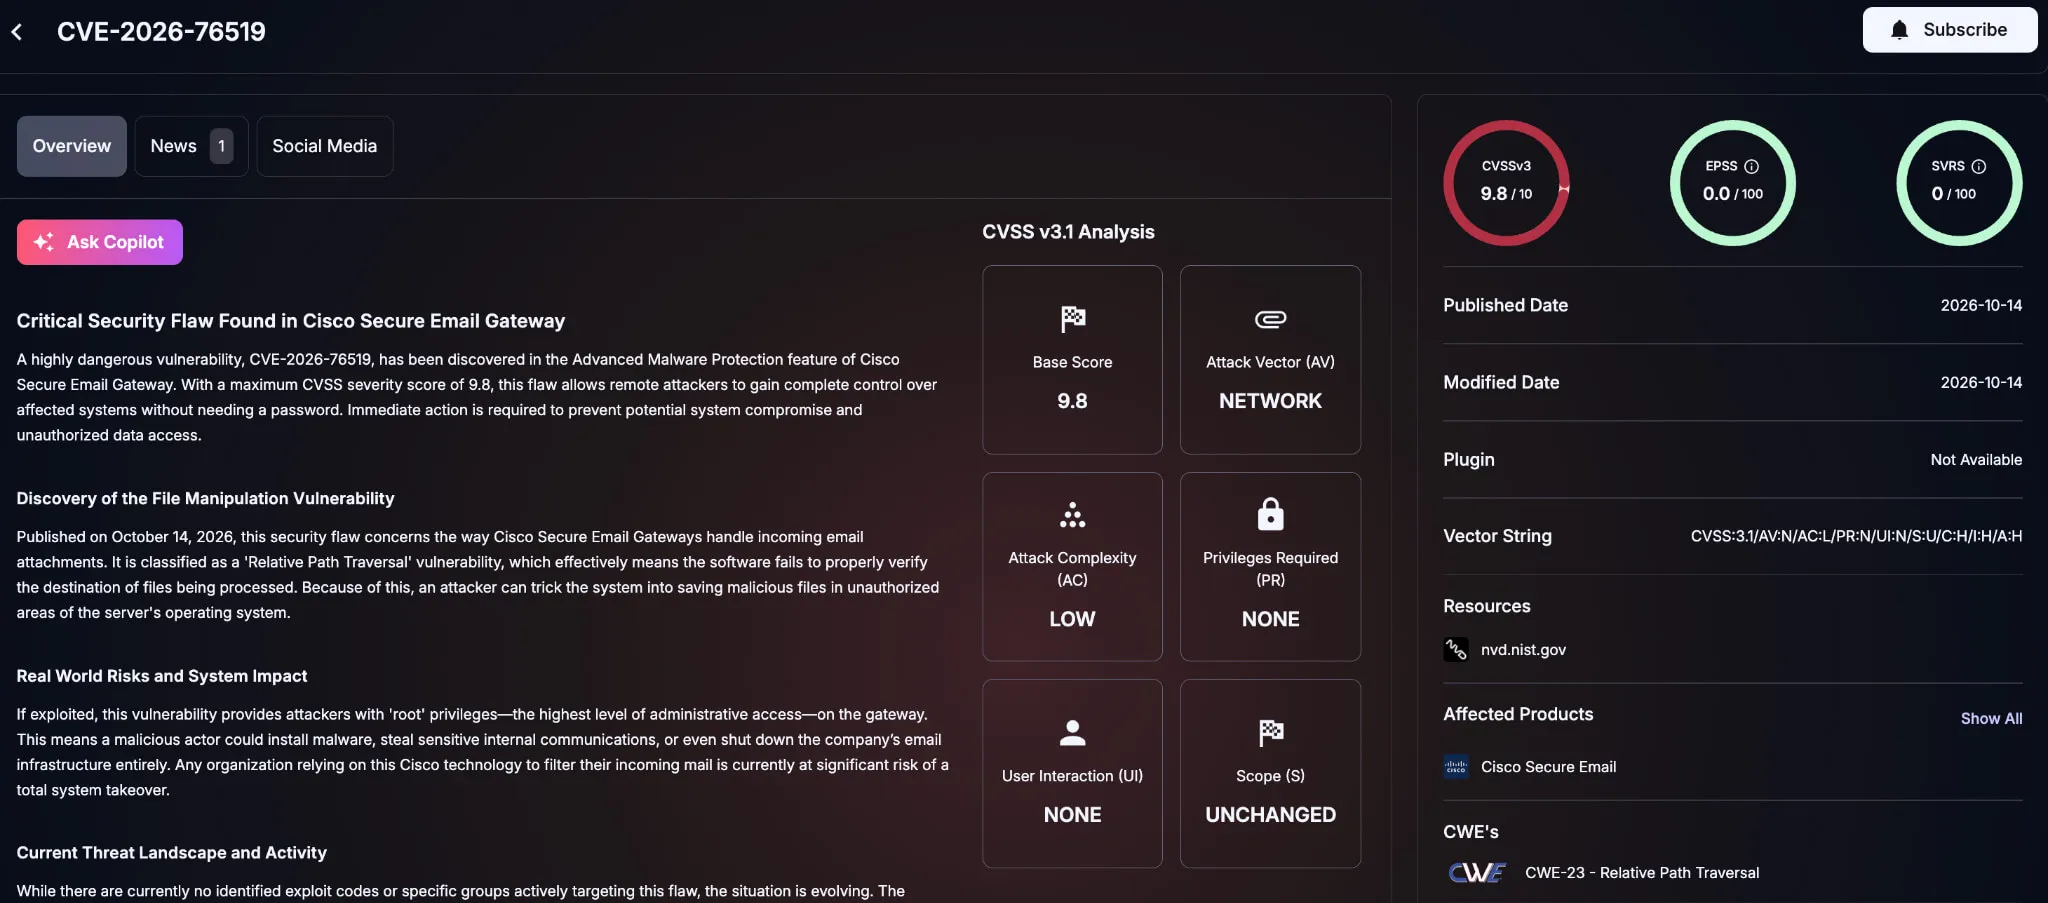Click the Cisco logo icon
The width and height of the screenshot is (2048, 903).
(1456, 767)
